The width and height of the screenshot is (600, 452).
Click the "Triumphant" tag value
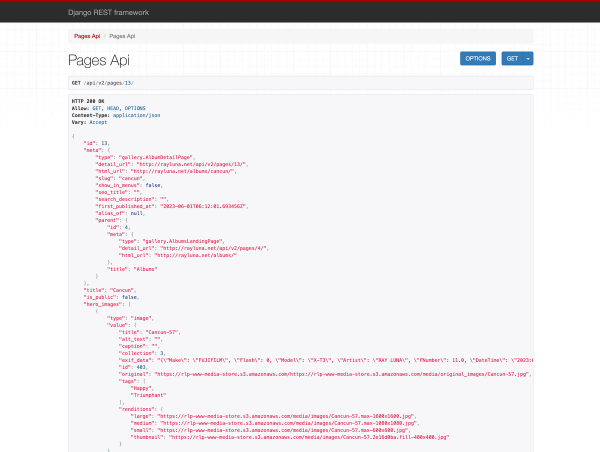click(x=148, y=395)
